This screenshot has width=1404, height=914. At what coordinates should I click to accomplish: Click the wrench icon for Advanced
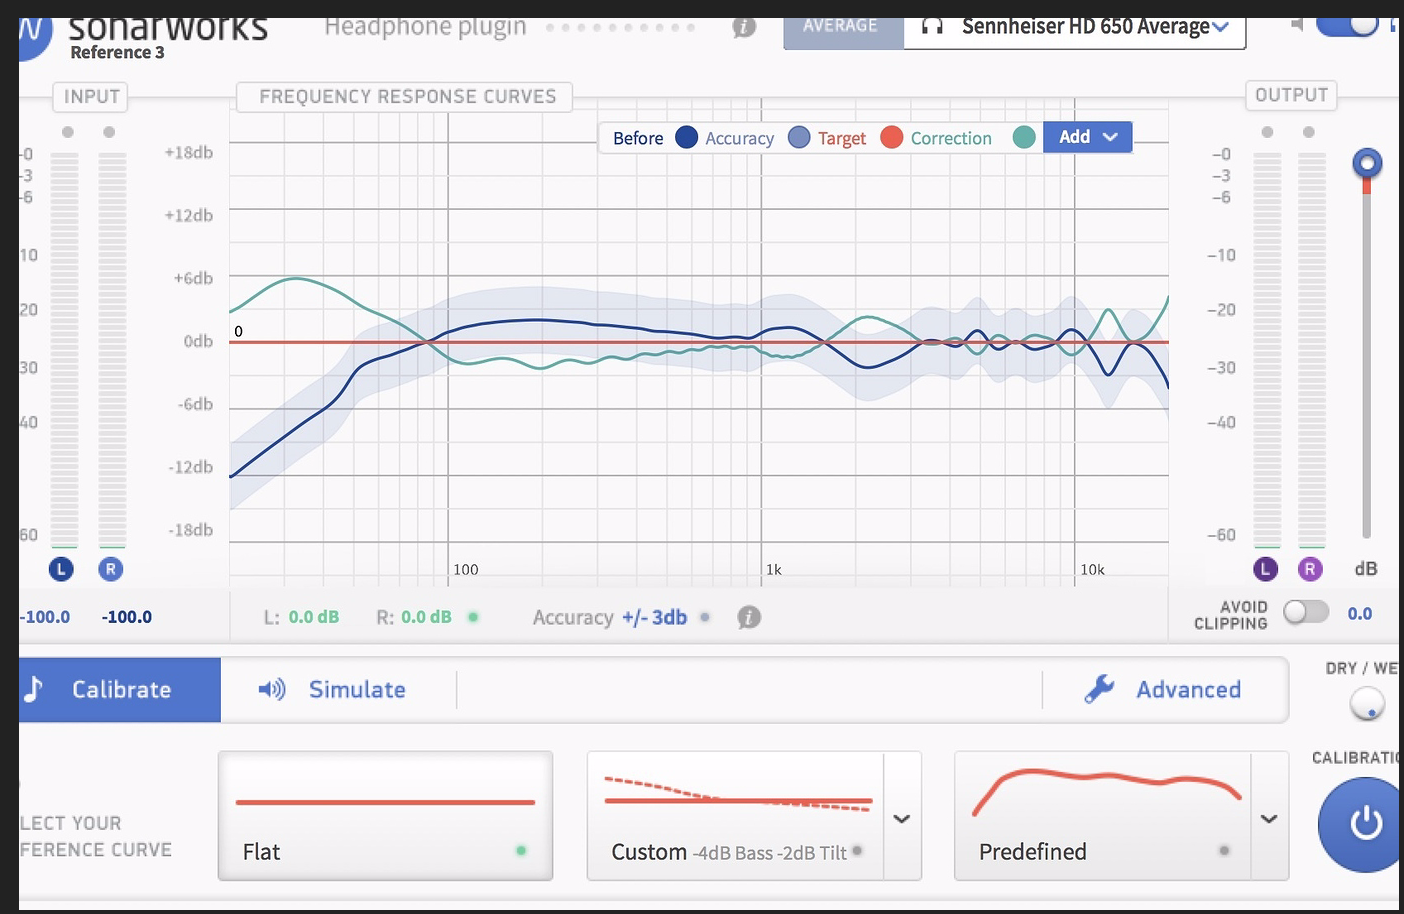pyautogui.click(x=1100, y=688)
